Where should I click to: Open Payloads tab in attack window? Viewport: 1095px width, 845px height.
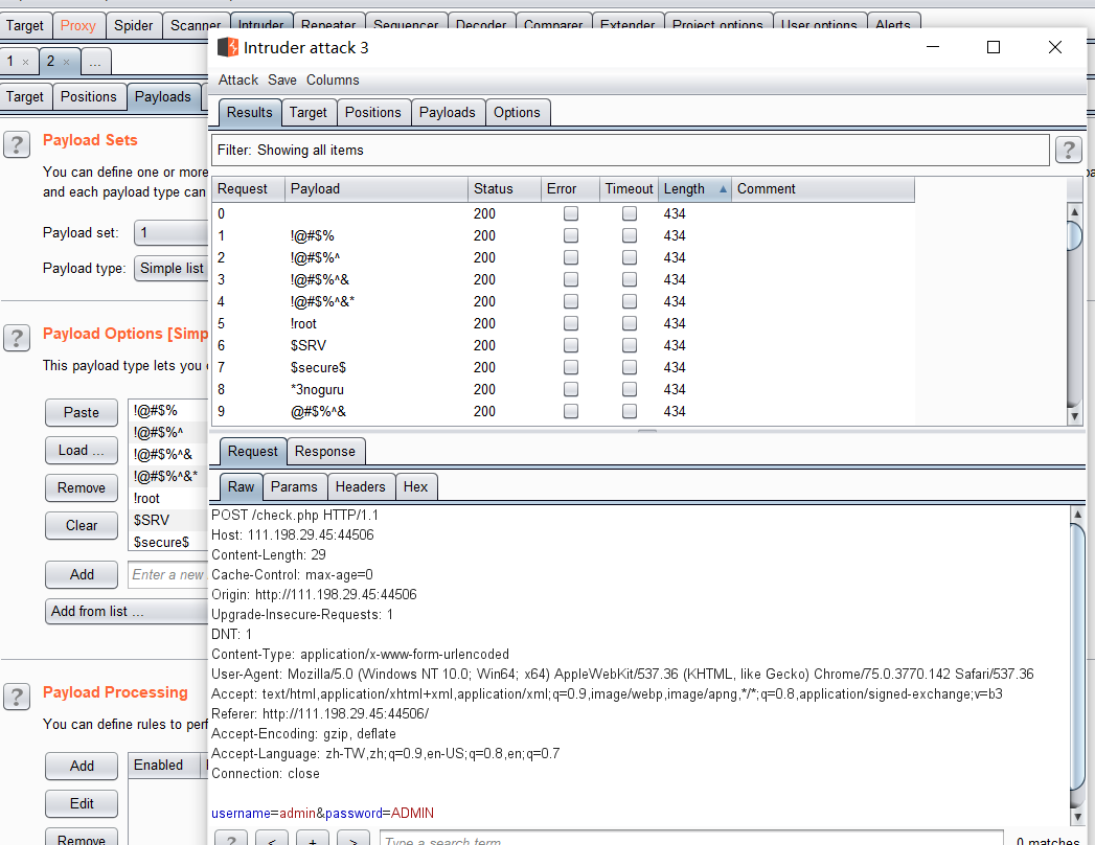(447, 112)
